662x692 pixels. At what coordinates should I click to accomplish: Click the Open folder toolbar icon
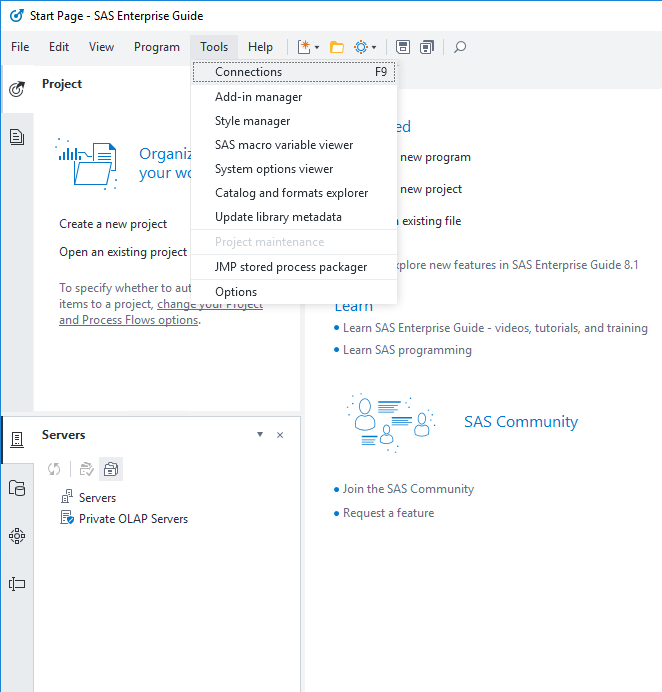337,47
